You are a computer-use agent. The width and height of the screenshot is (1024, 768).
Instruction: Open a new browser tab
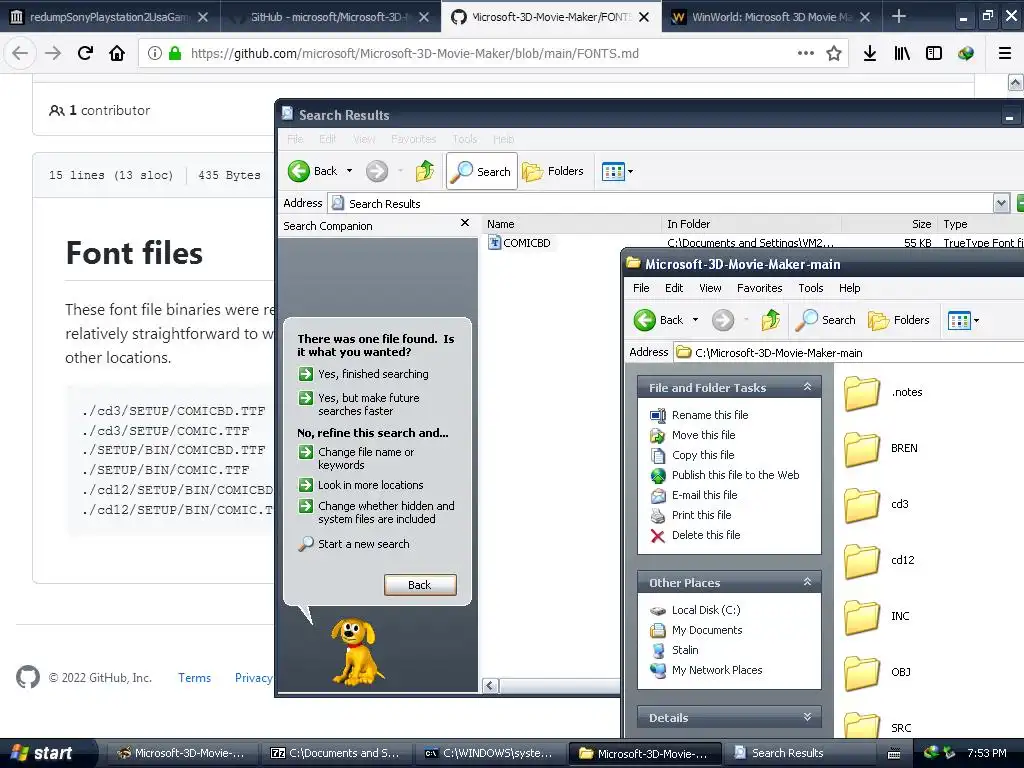(899, 16)
